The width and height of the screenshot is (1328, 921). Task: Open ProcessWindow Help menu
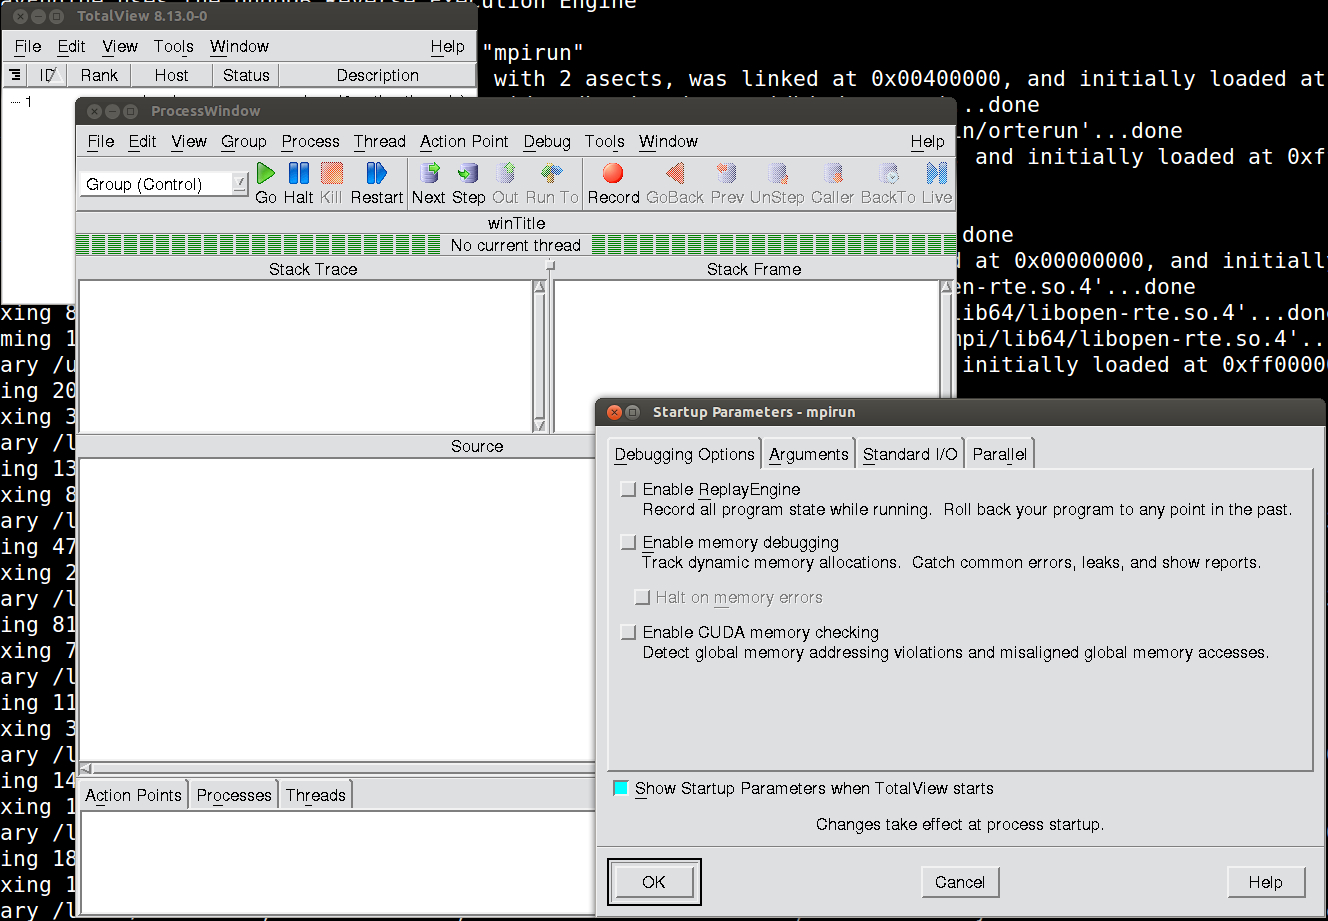pos(927,141)
